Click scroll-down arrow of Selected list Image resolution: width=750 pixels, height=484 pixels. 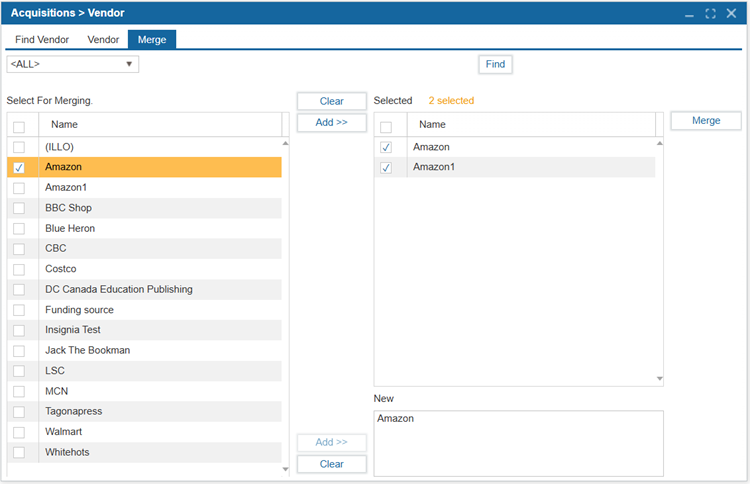point(660,378)
